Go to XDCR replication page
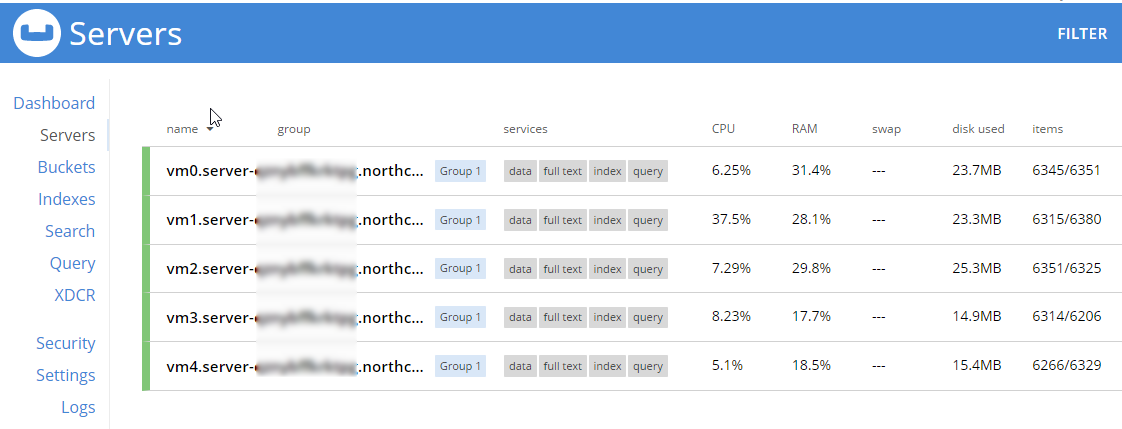Image resolution: width=1122 pixels, height=429 pixels. [75, 295]
